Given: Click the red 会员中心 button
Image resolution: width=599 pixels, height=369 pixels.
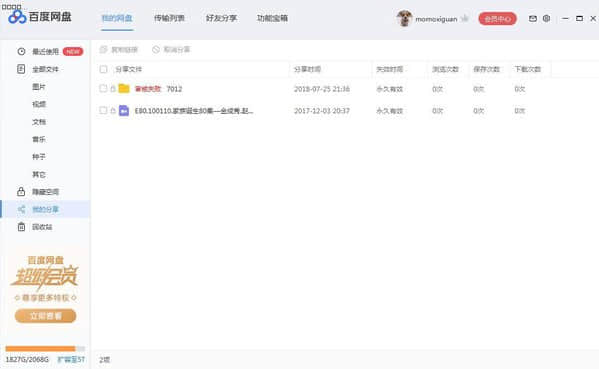Looking at the screenshot, I should [x=497, y=19].
